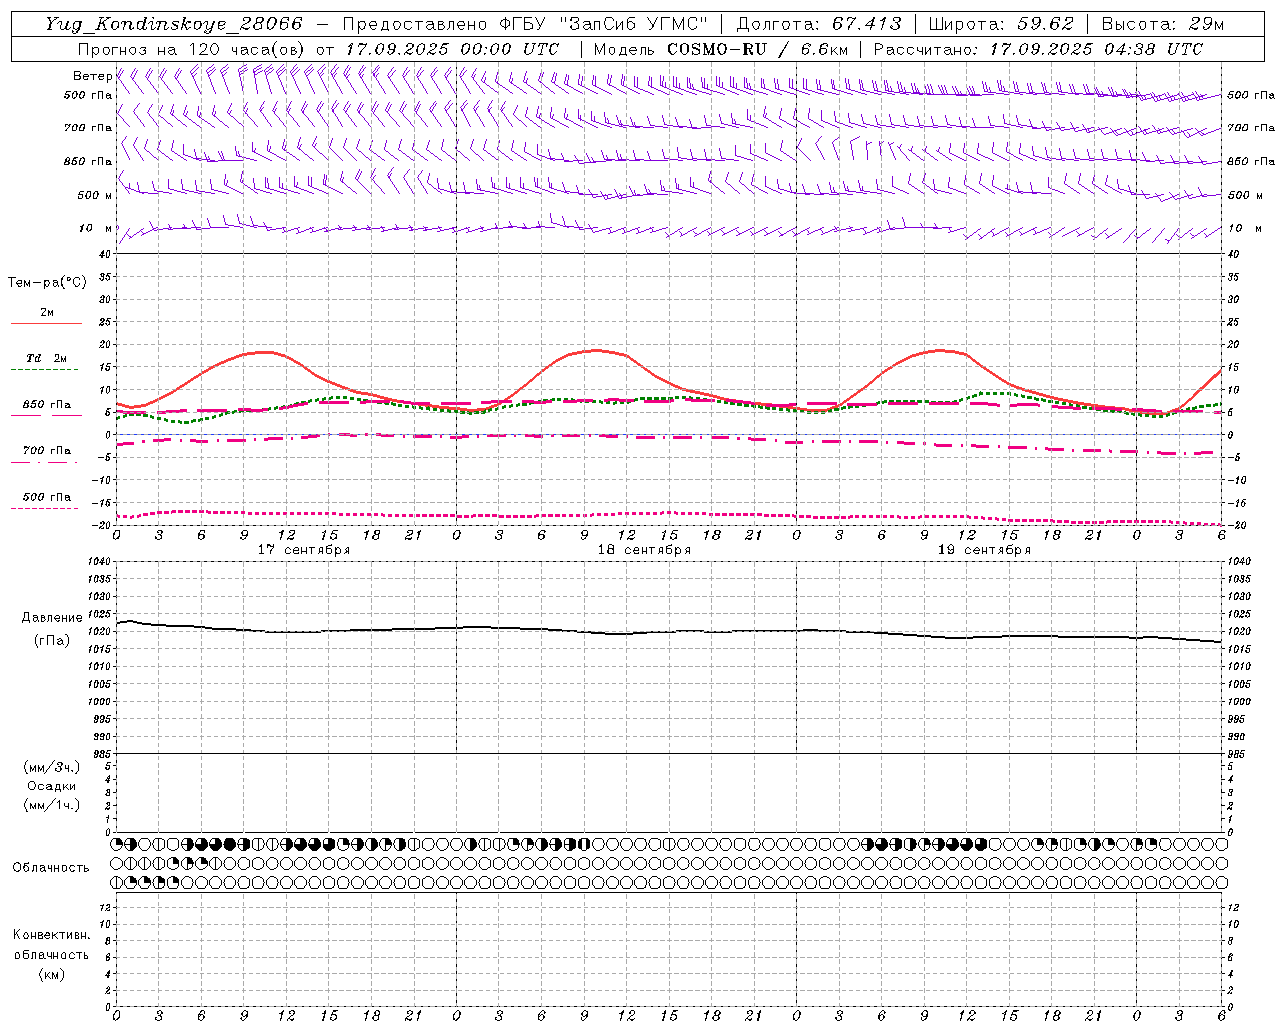The image size is (1280, 1024).
Task: Click the 'Предоставлено ФГБУ "ЗапСиб УГМС"' provider text
Action: coord(524,24)
